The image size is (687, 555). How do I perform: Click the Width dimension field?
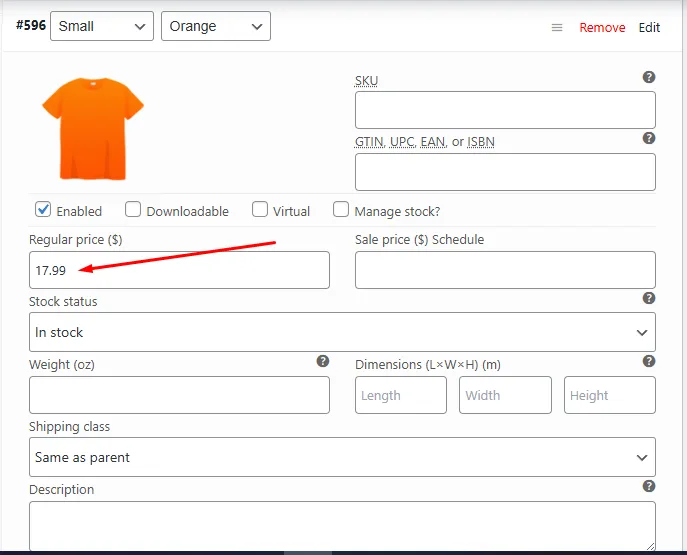(x=505, y=395)
